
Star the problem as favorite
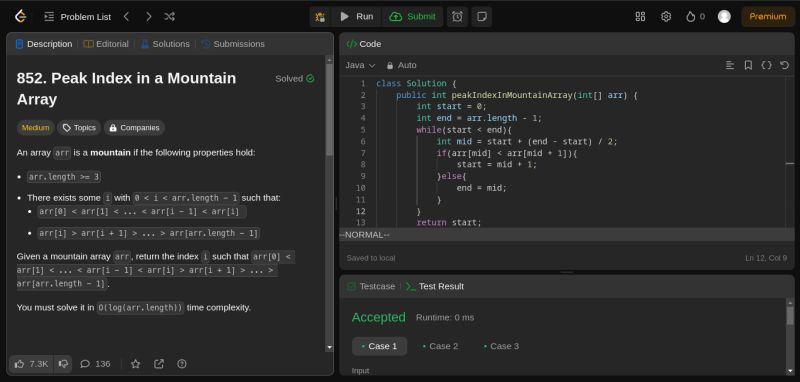135,364
